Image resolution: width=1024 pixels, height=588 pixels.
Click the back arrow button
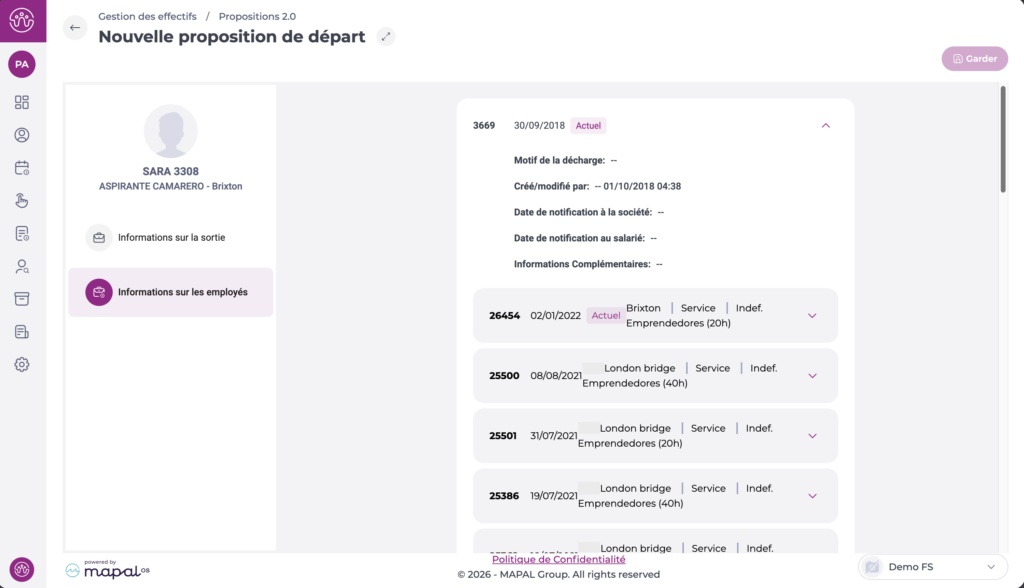tap(75, 28)
